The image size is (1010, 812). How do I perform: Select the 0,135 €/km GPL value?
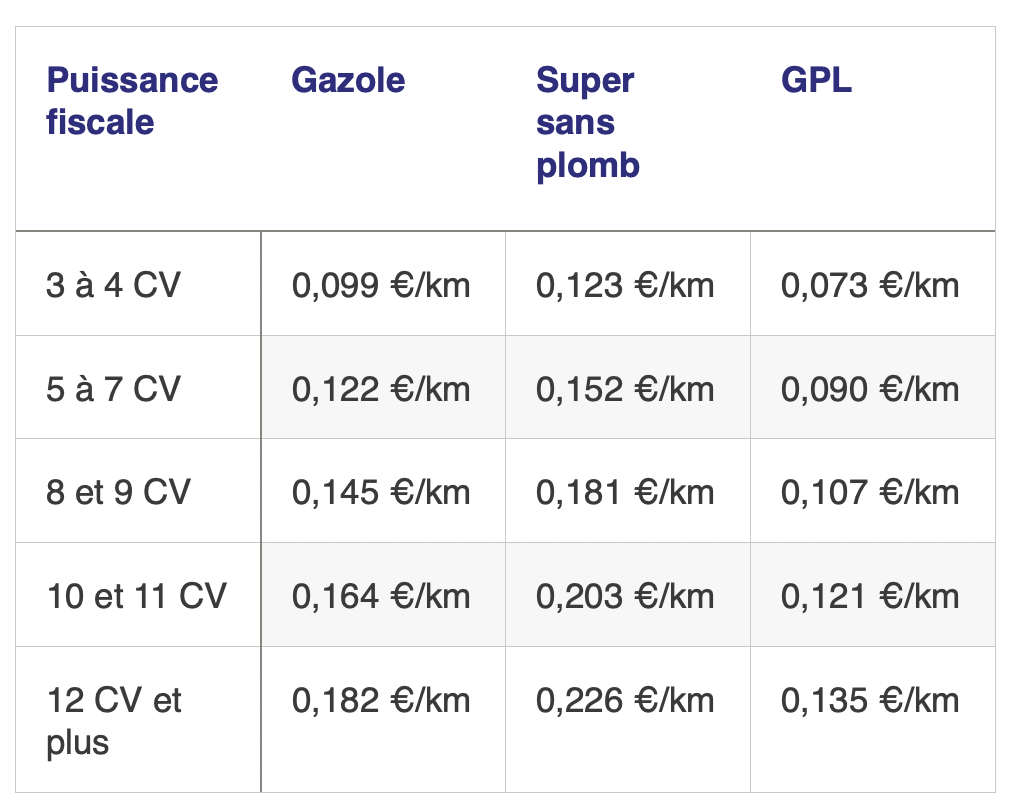pyautogui.click(x=870, y=701)
